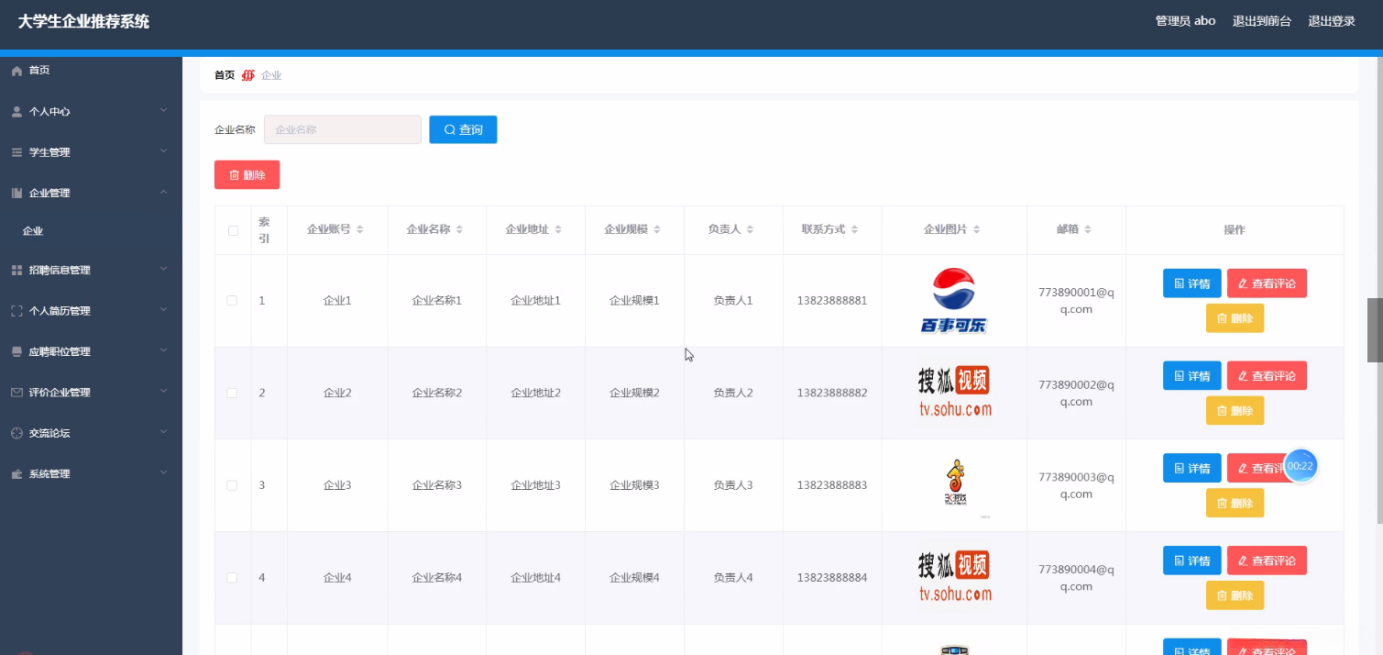Open 学生管理 menu label
Image resolution: width=1383 pixels, height=655 pixels.
click(49, 153)
